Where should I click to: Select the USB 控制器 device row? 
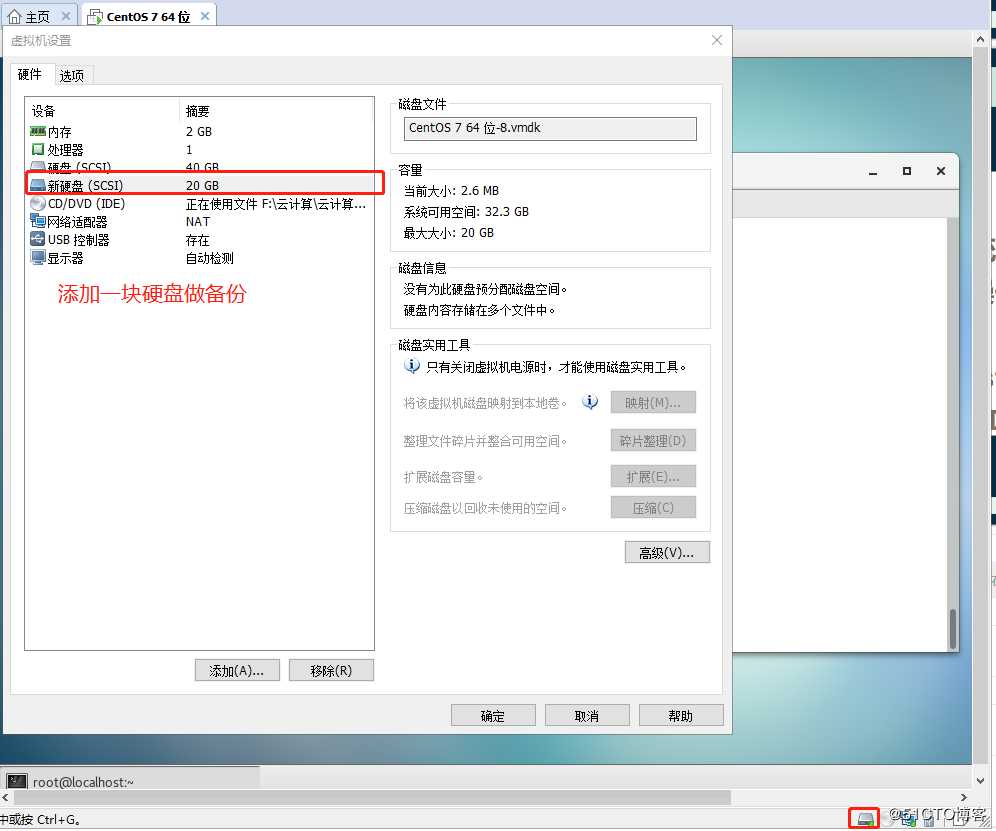[199, 240]
